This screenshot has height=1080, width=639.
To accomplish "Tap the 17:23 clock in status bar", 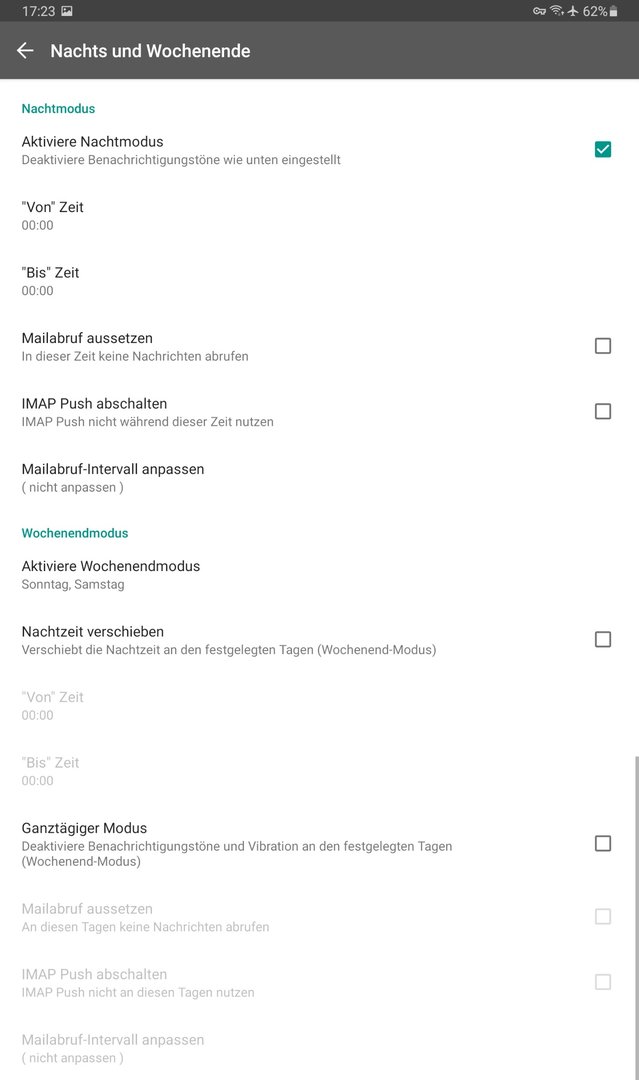I will coord(38,11).
